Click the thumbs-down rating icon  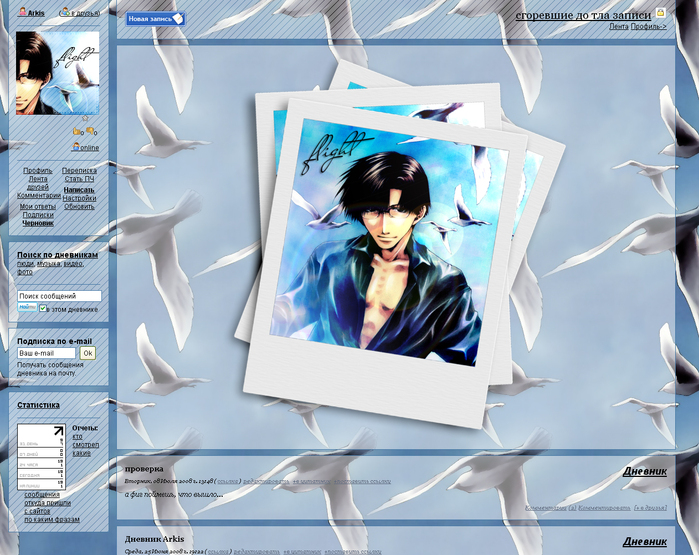point(90,131)
